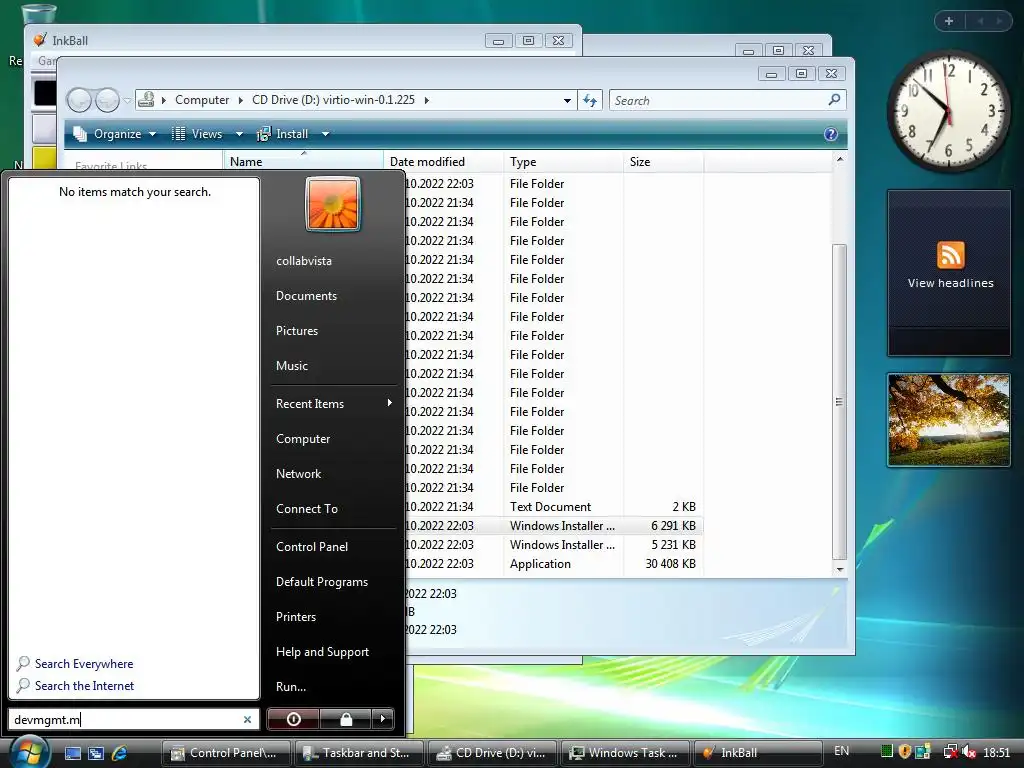The image size is (1024, 768).
Task: Open Pictures from the Start menu
Action: click(x=296, y=330)
